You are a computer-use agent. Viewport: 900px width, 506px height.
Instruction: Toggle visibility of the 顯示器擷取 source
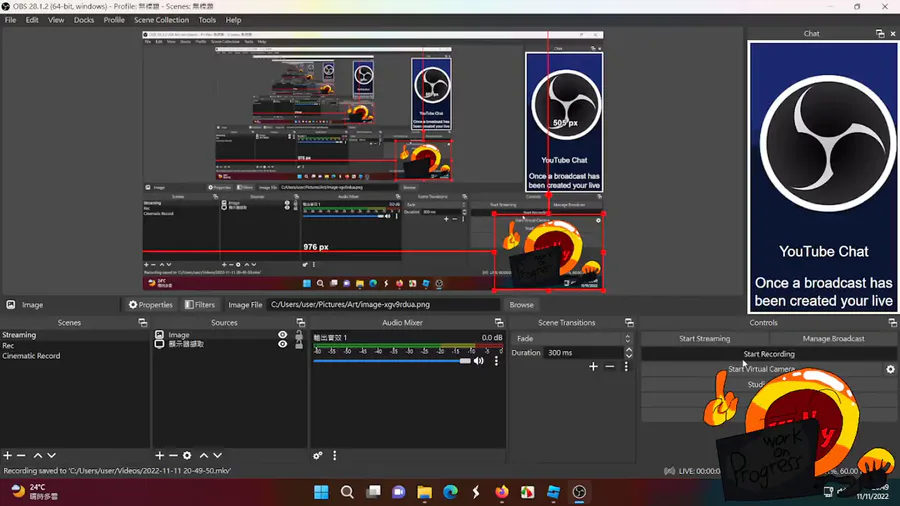[282, 344]
